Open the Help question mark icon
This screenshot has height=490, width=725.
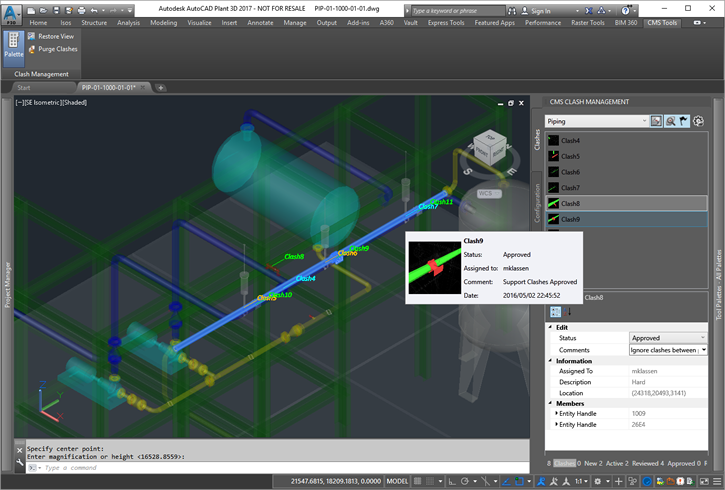click(625, 11)
